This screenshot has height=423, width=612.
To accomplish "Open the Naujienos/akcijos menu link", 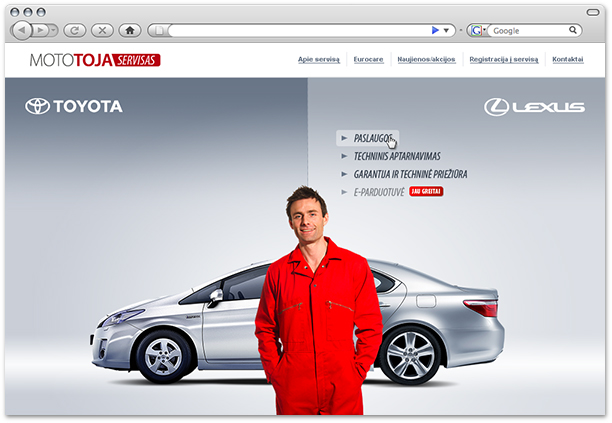I will click(x=426, y=59).
